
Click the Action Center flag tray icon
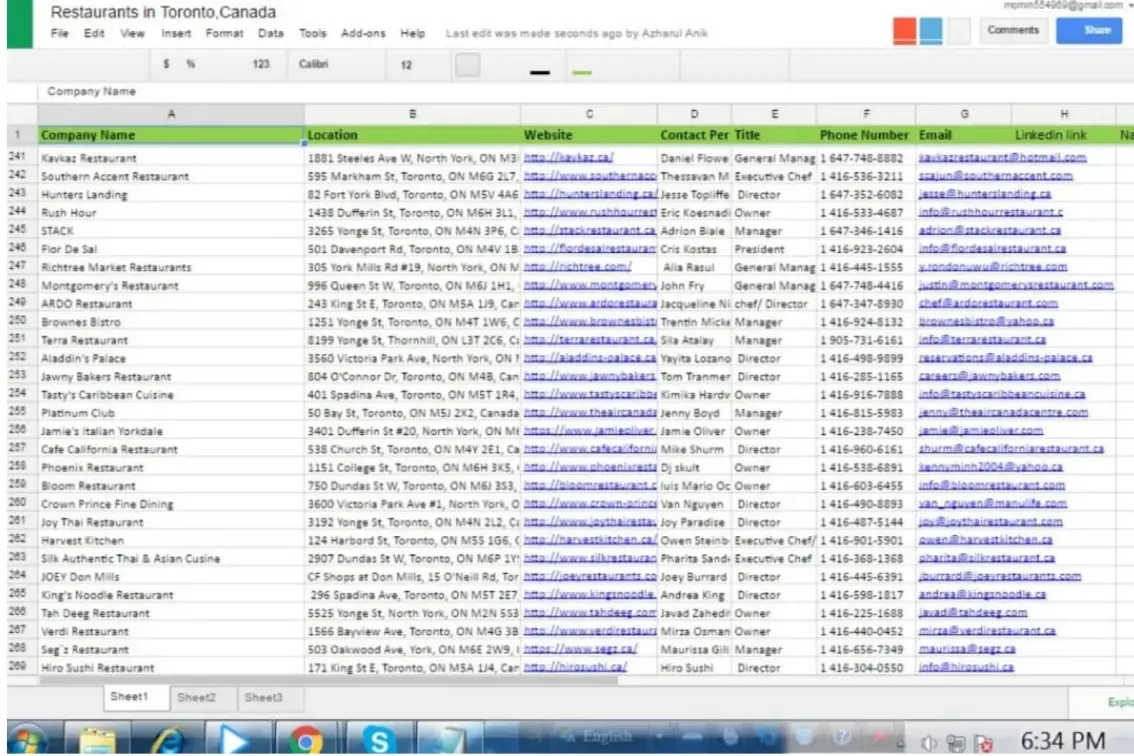click(983, 743)
